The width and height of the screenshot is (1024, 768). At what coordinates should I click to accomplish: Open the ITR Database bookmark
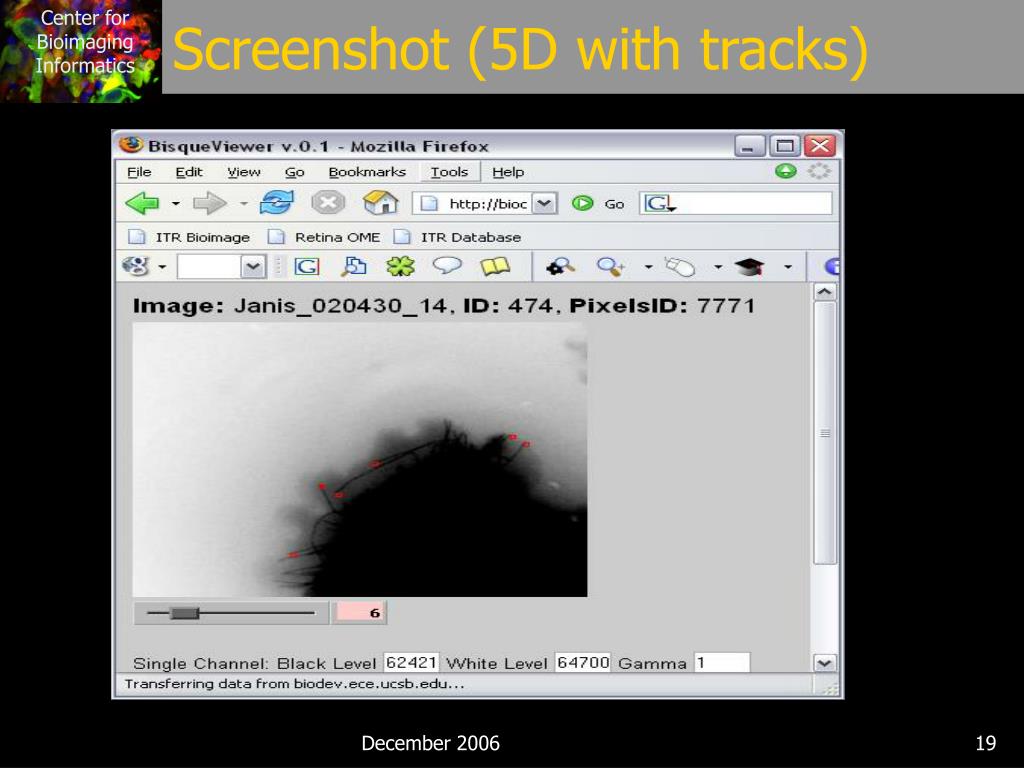click(x=457, y=237)
